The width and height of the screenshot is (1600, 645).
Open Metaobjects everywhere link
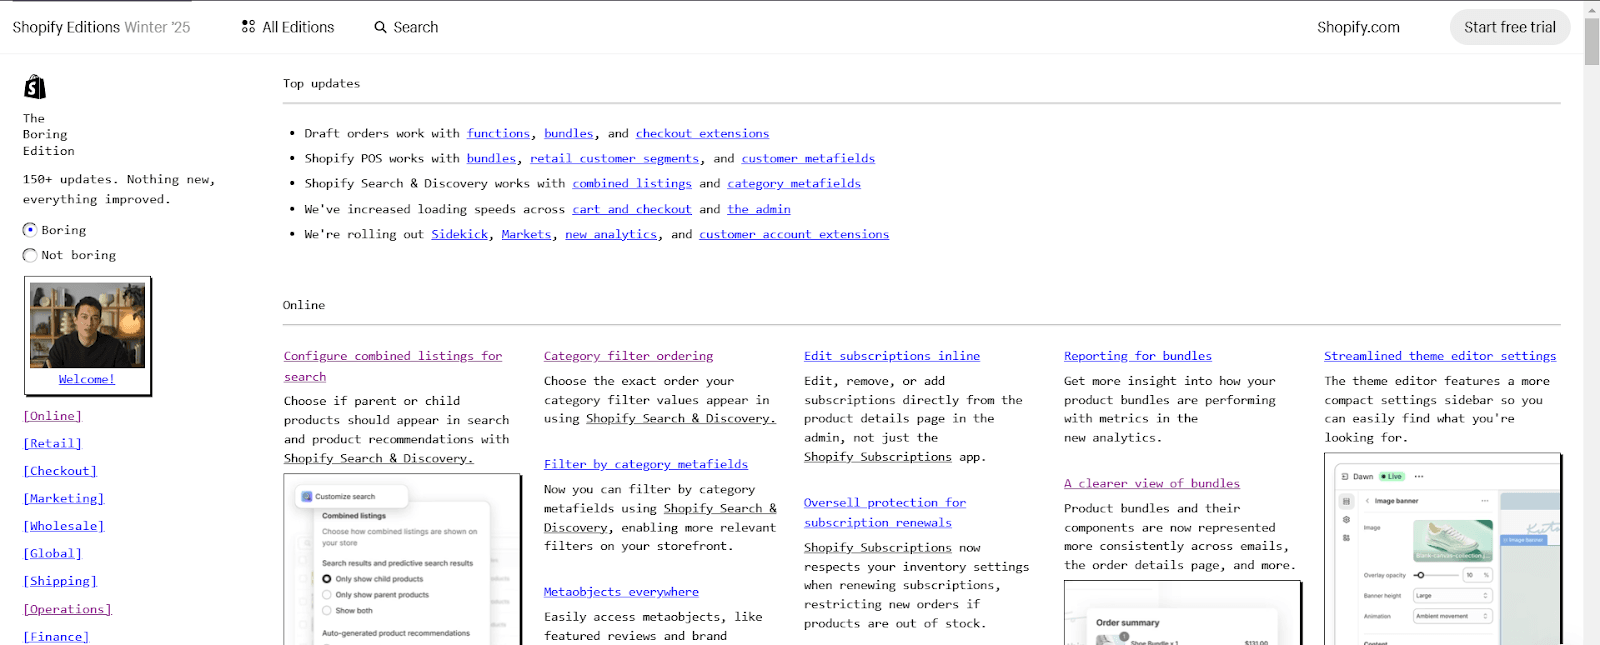tap(621, 592)
